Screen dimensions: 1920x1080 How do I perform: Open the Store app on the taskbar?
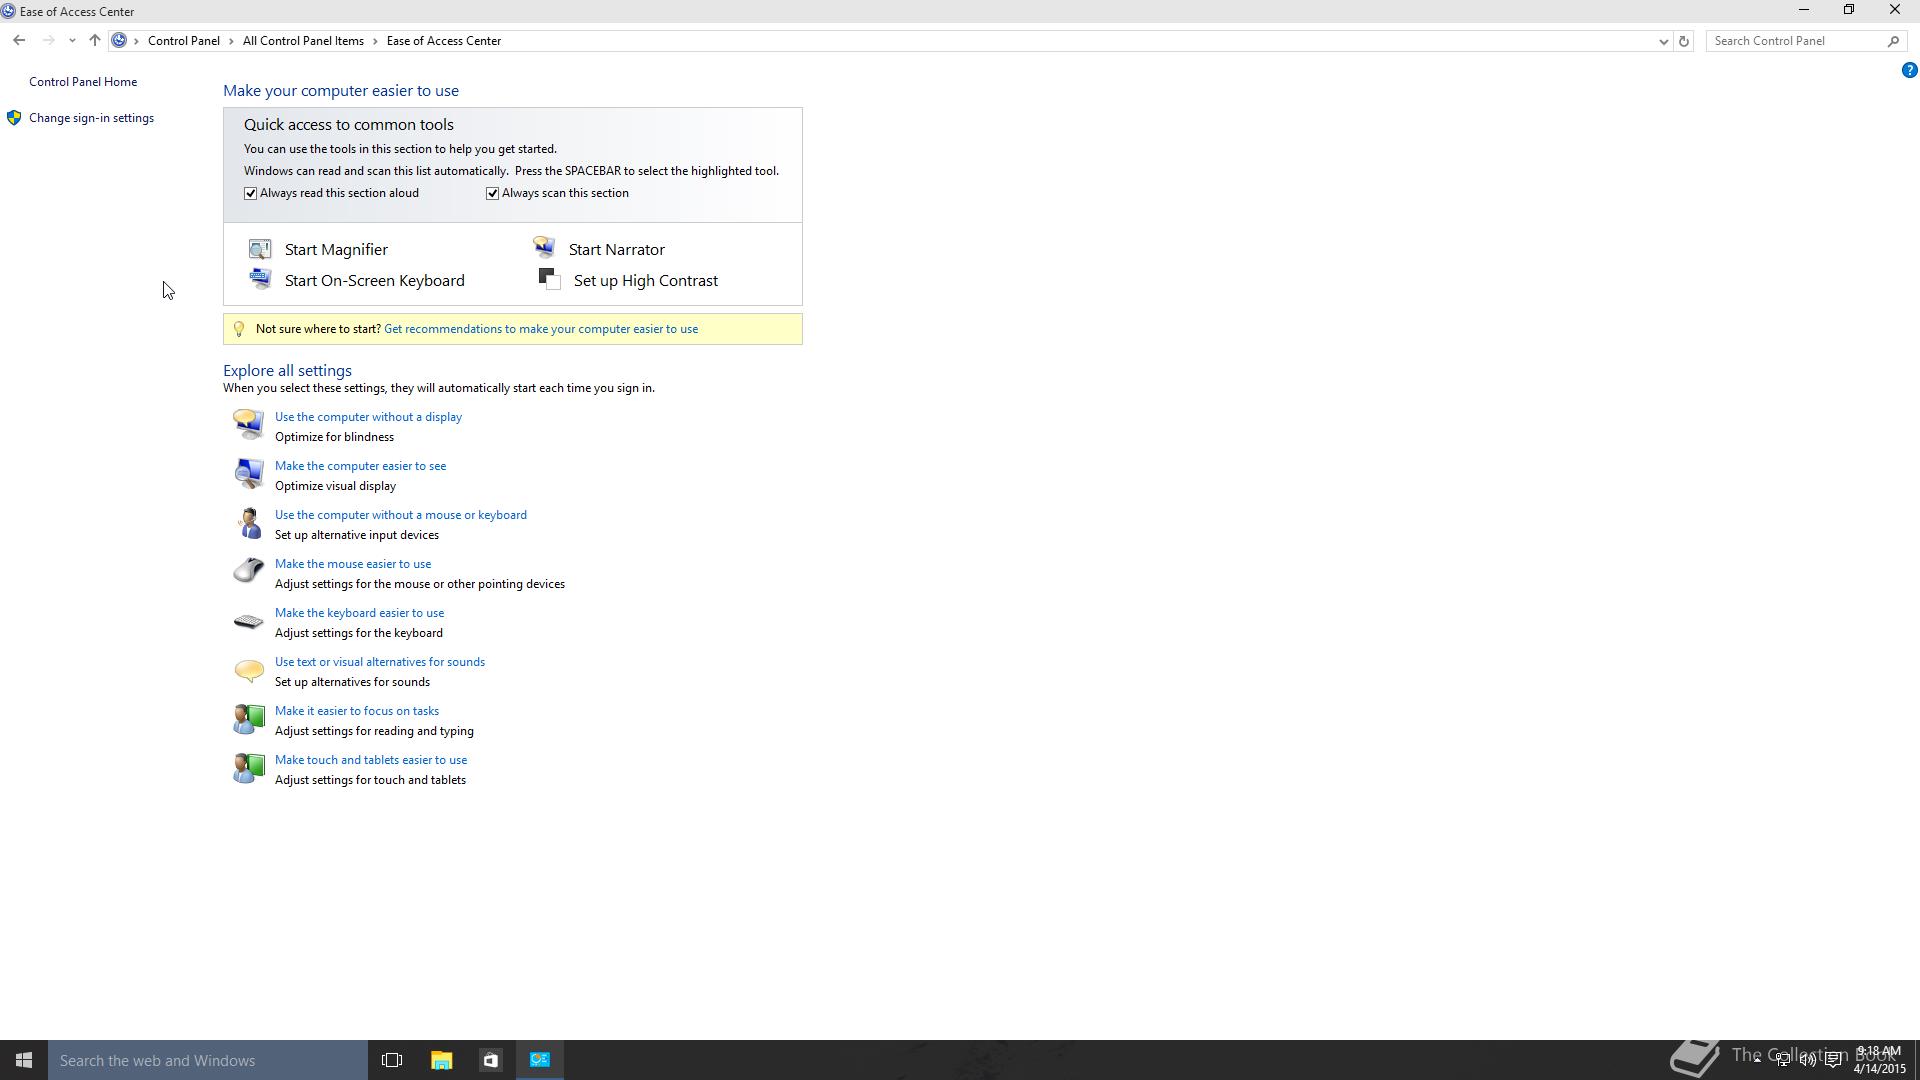click(490, 1060)
